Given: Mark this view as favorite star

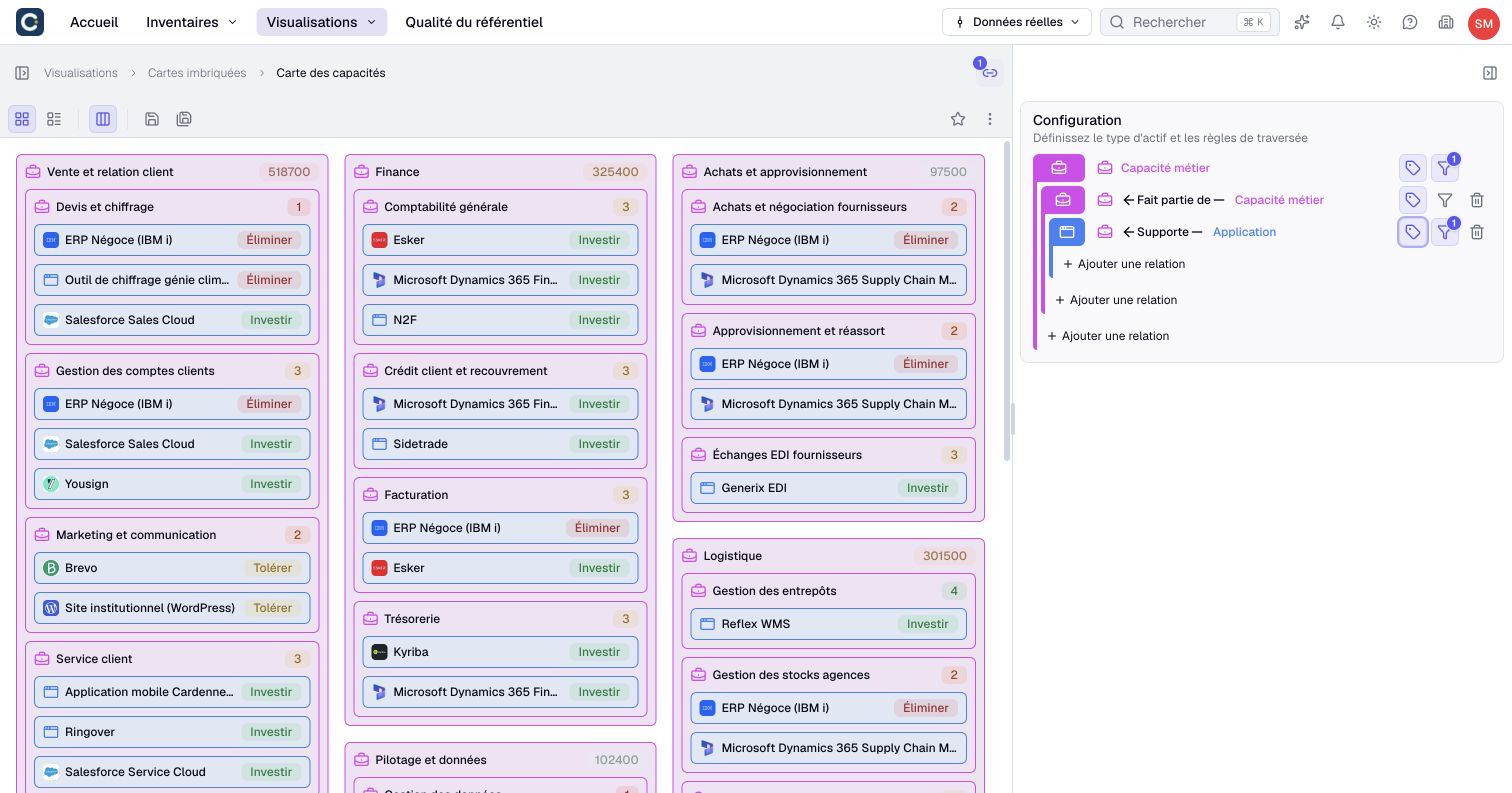Looking at the screenshot, I should click(x=958, y=119).
